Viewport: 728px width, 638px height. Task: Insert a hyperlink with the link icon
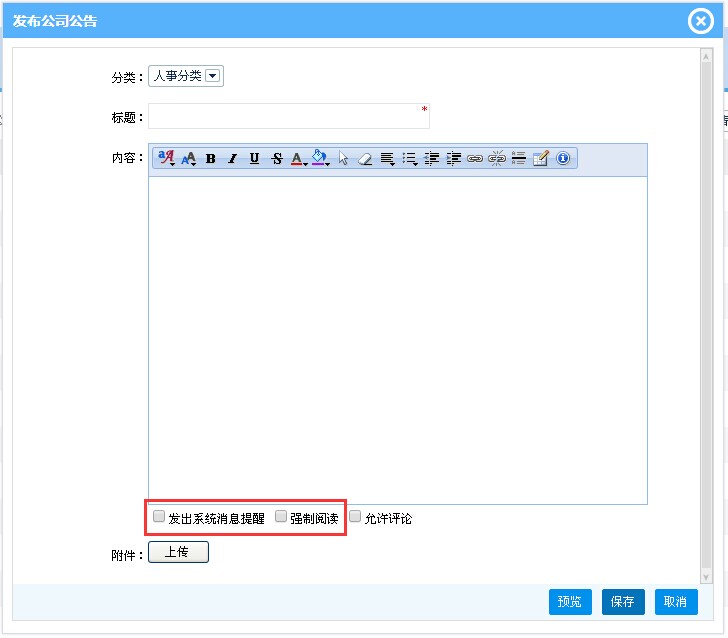click(474, 159)
